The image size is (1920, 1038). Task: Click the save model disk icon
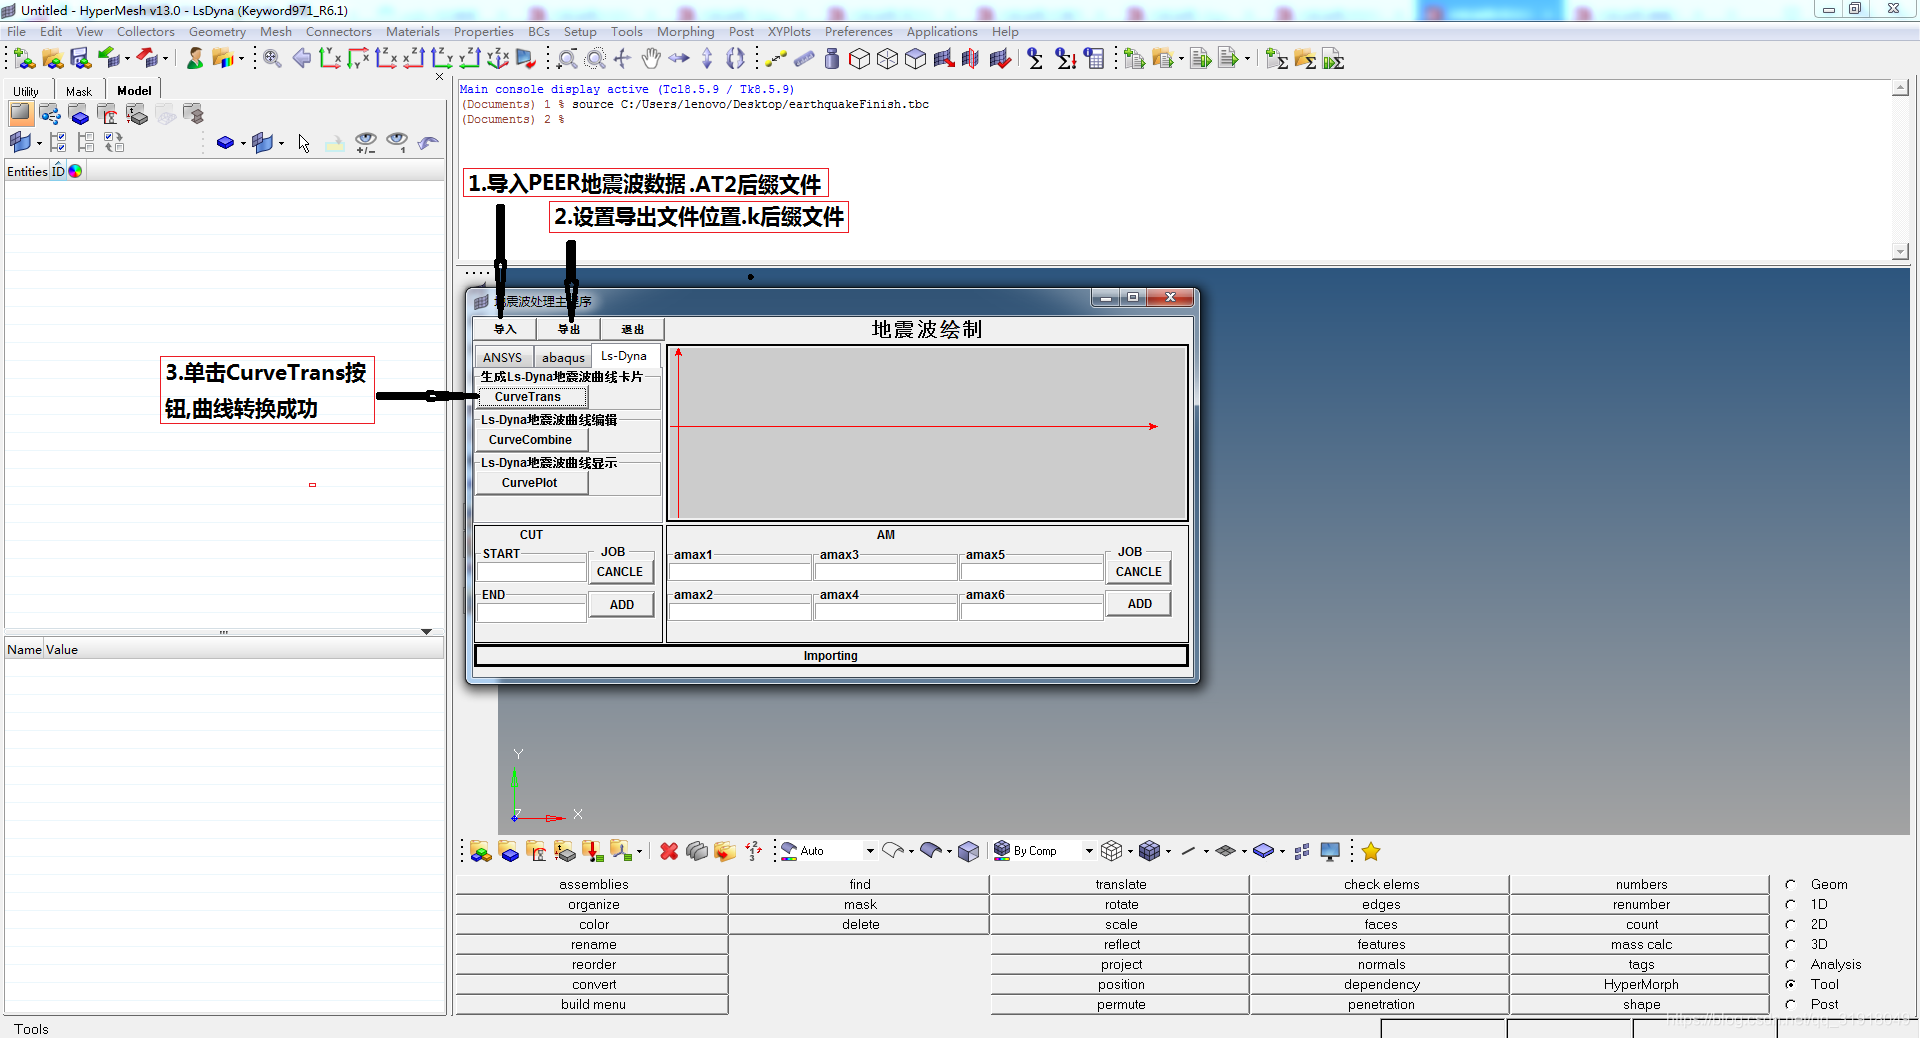[x=80, y=59]
